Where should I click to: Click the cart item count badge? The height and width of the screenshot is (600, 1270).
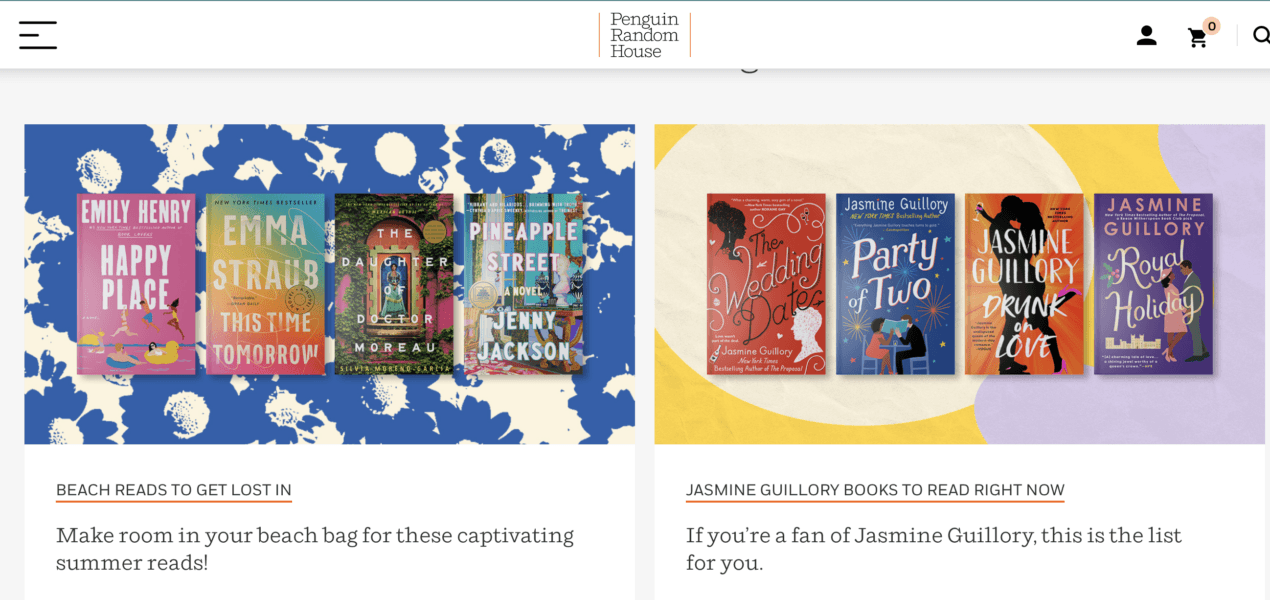(1209, 25)
